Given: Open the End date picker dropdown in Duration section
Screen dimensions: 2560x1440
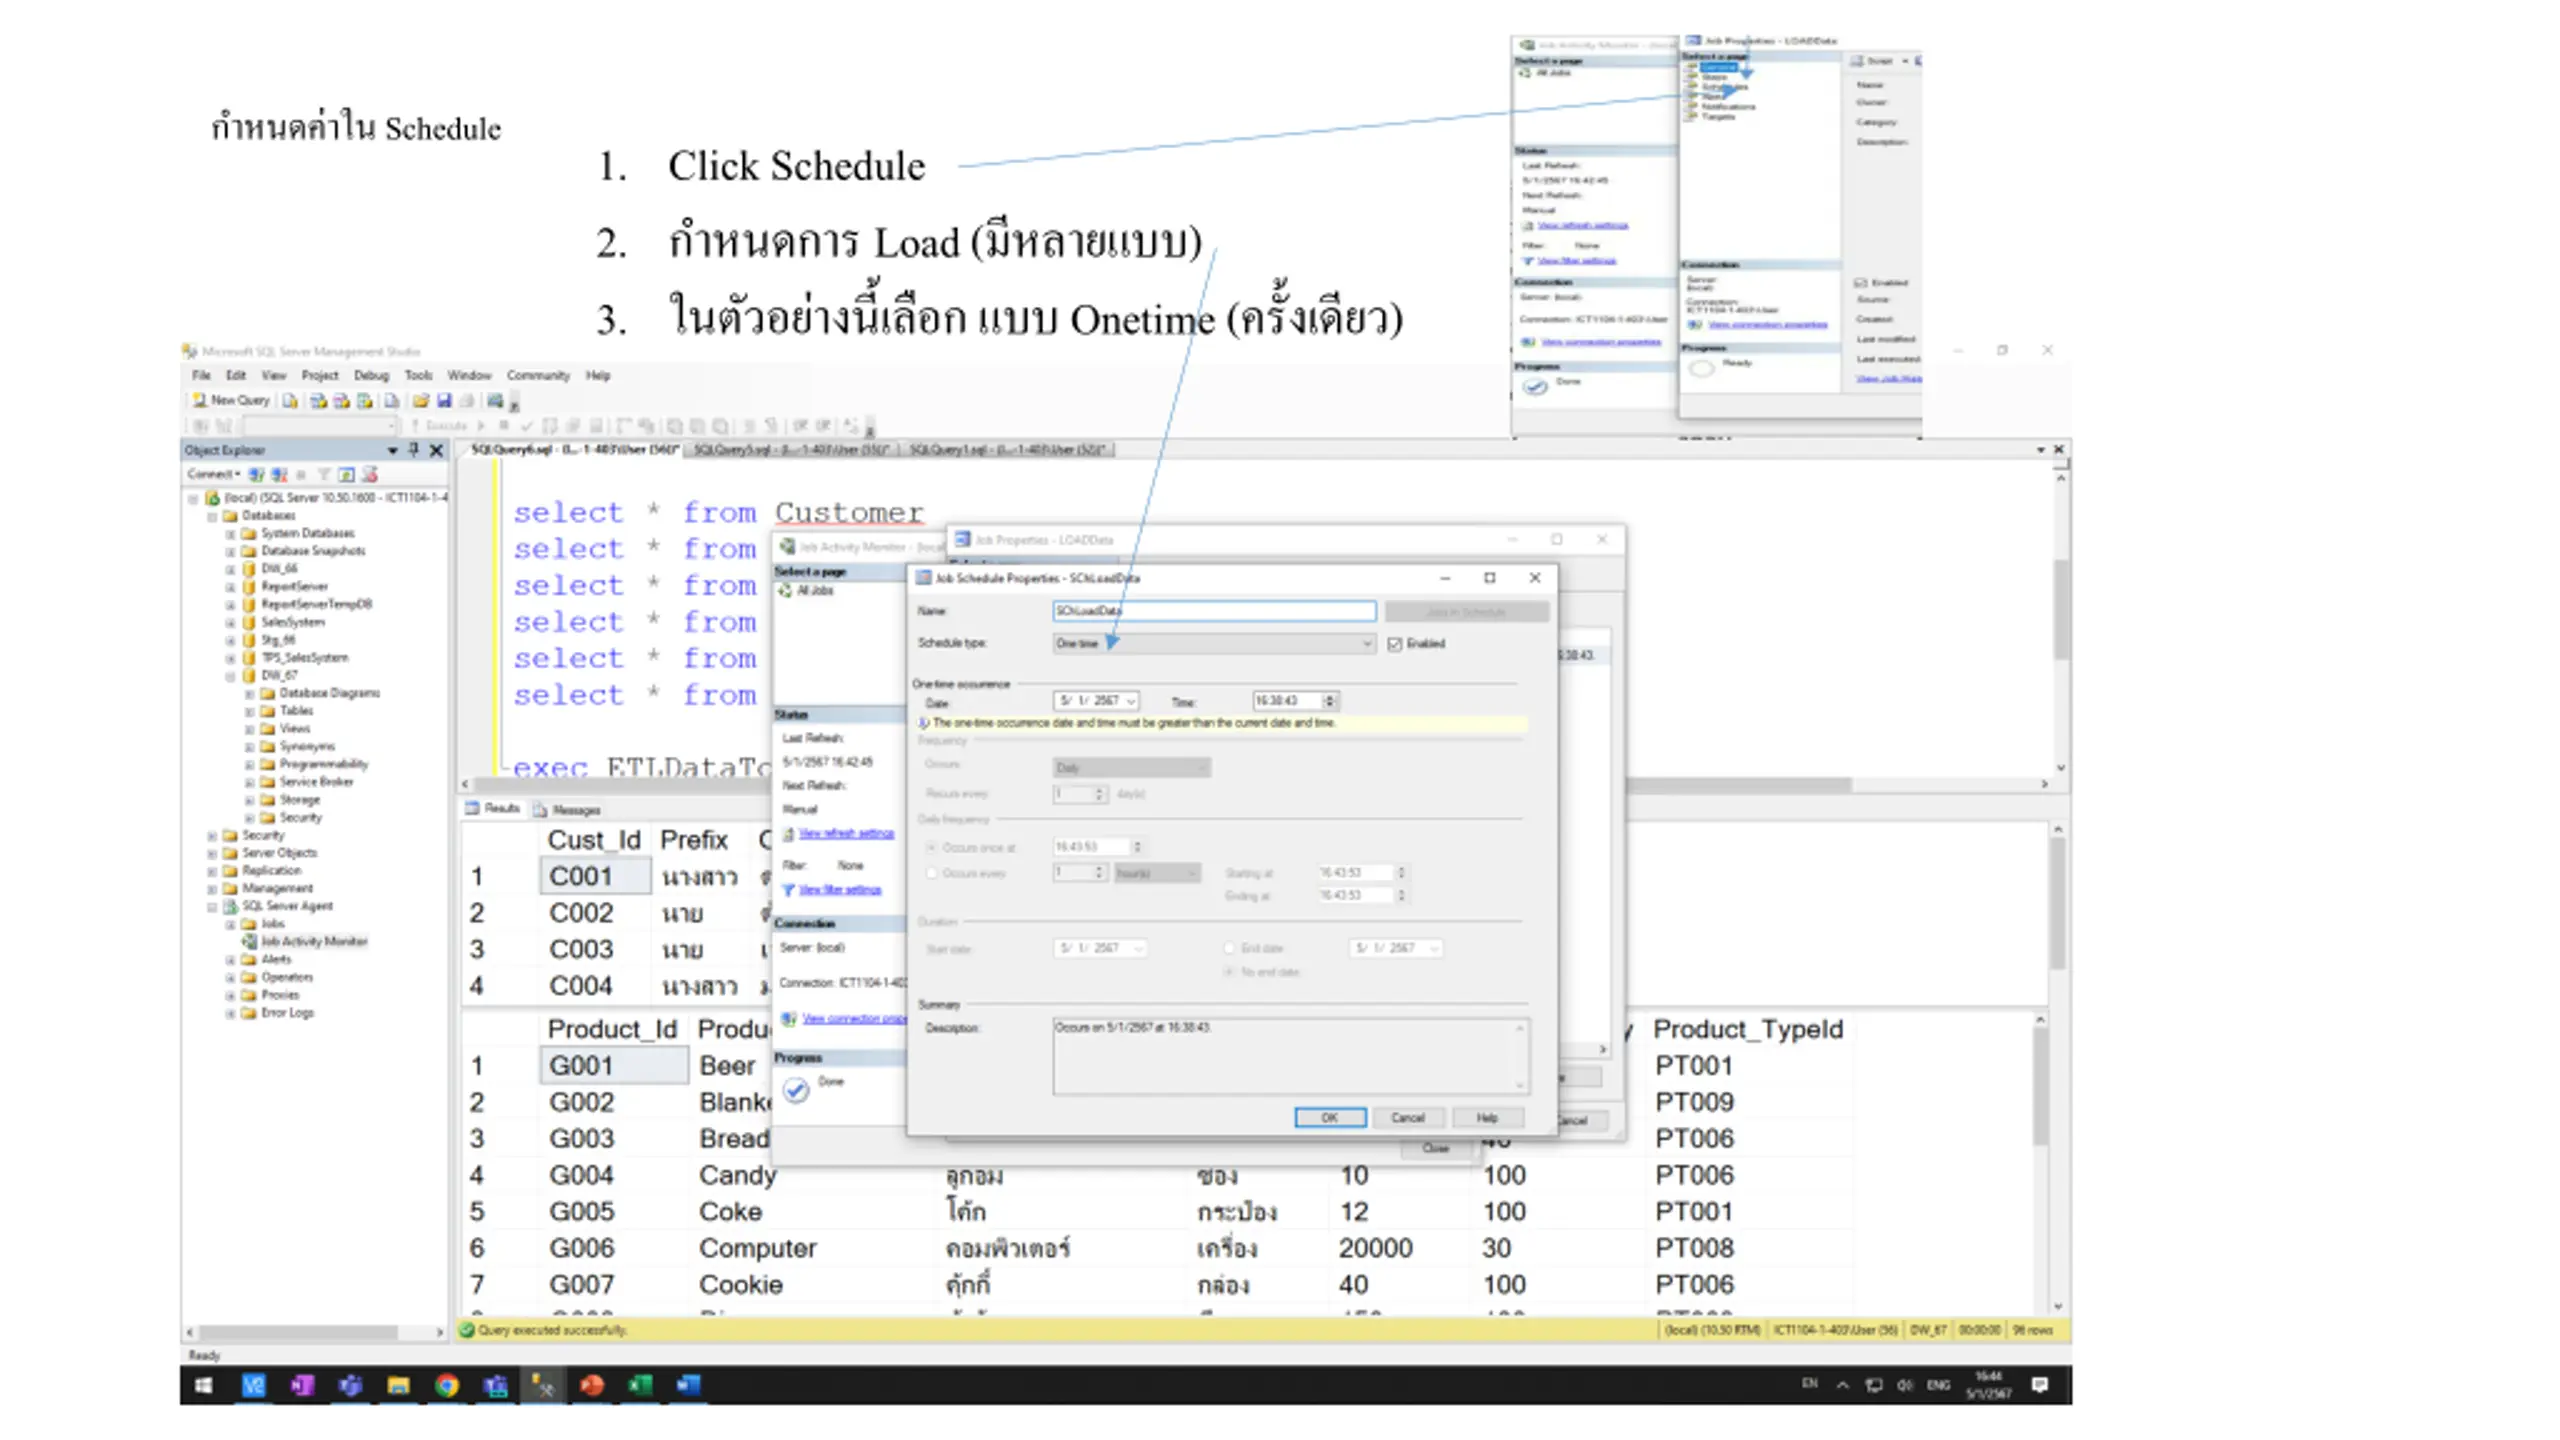Looking at the screenshot, I should 1434,948.
